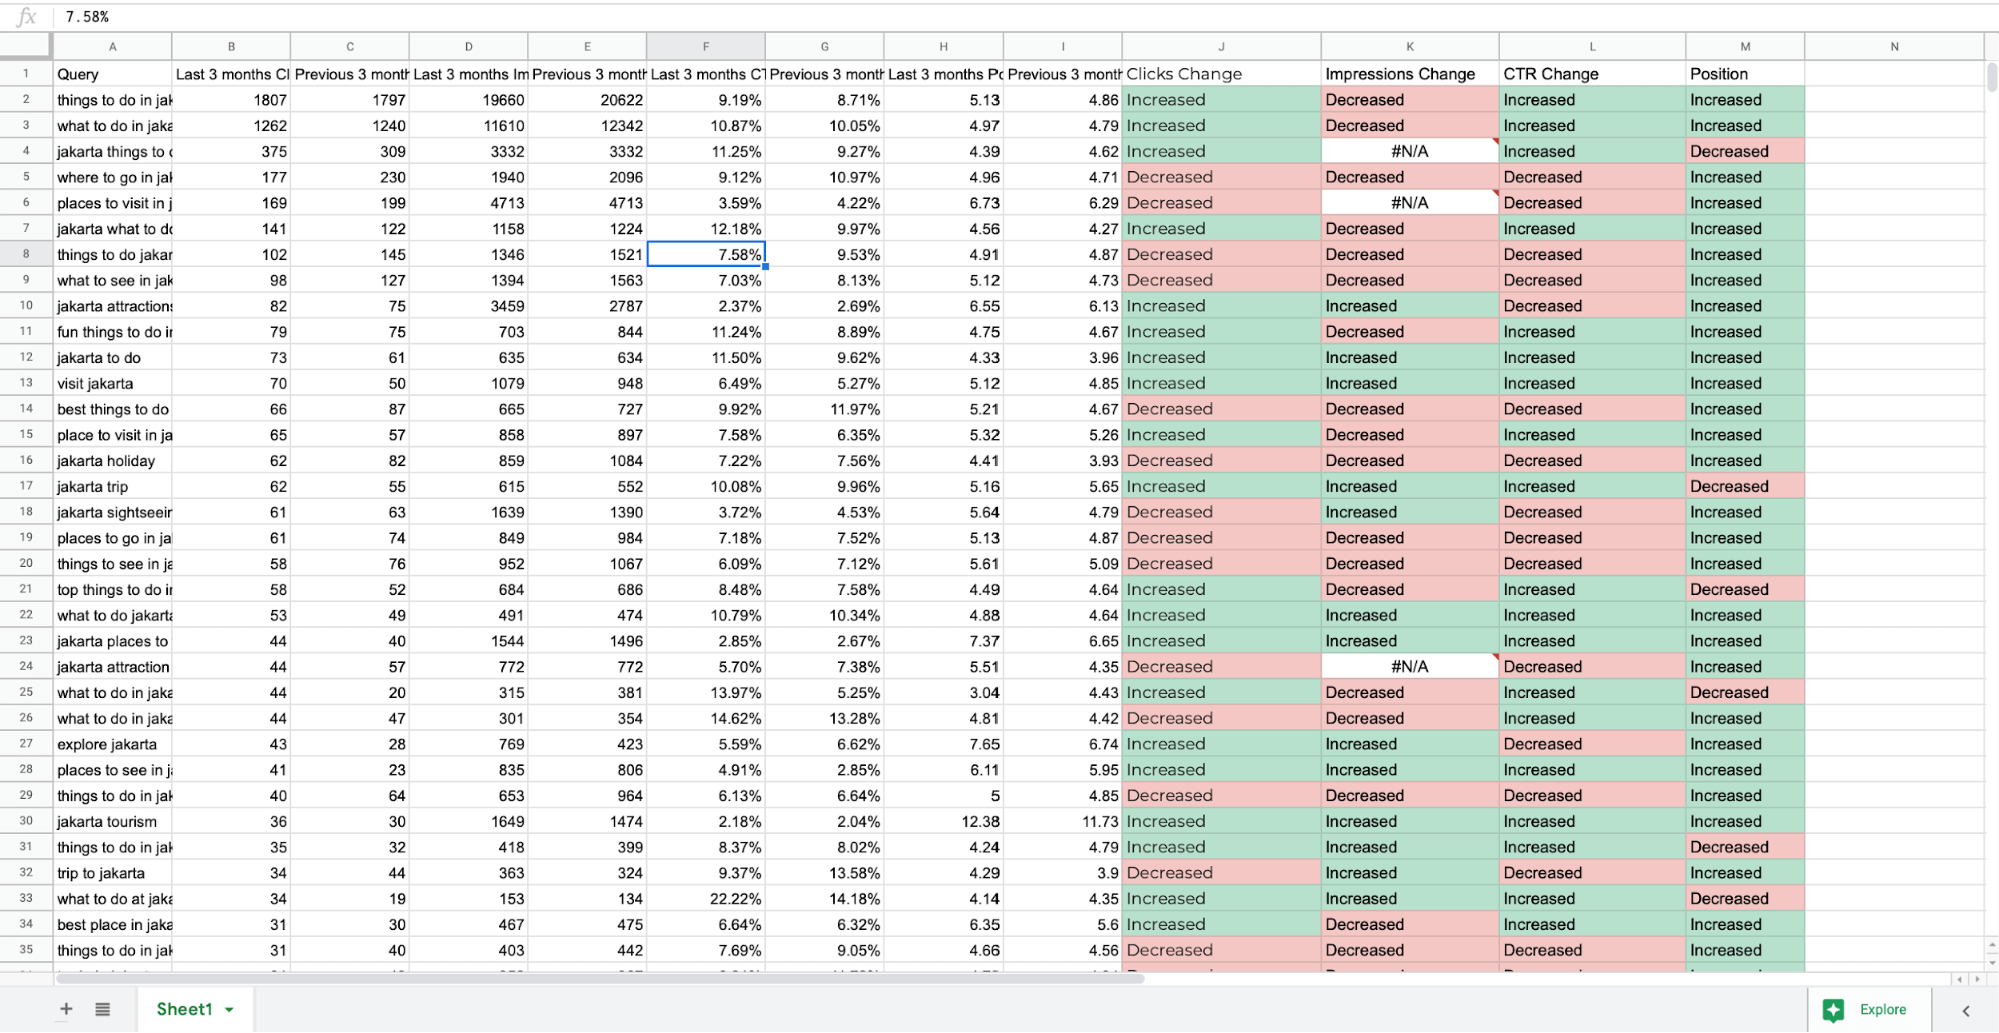The height and width of the screenshot is (1033, 1999).
Task: Click the 'jakarta tourism' query cell
Action: [x=112, y=822]
